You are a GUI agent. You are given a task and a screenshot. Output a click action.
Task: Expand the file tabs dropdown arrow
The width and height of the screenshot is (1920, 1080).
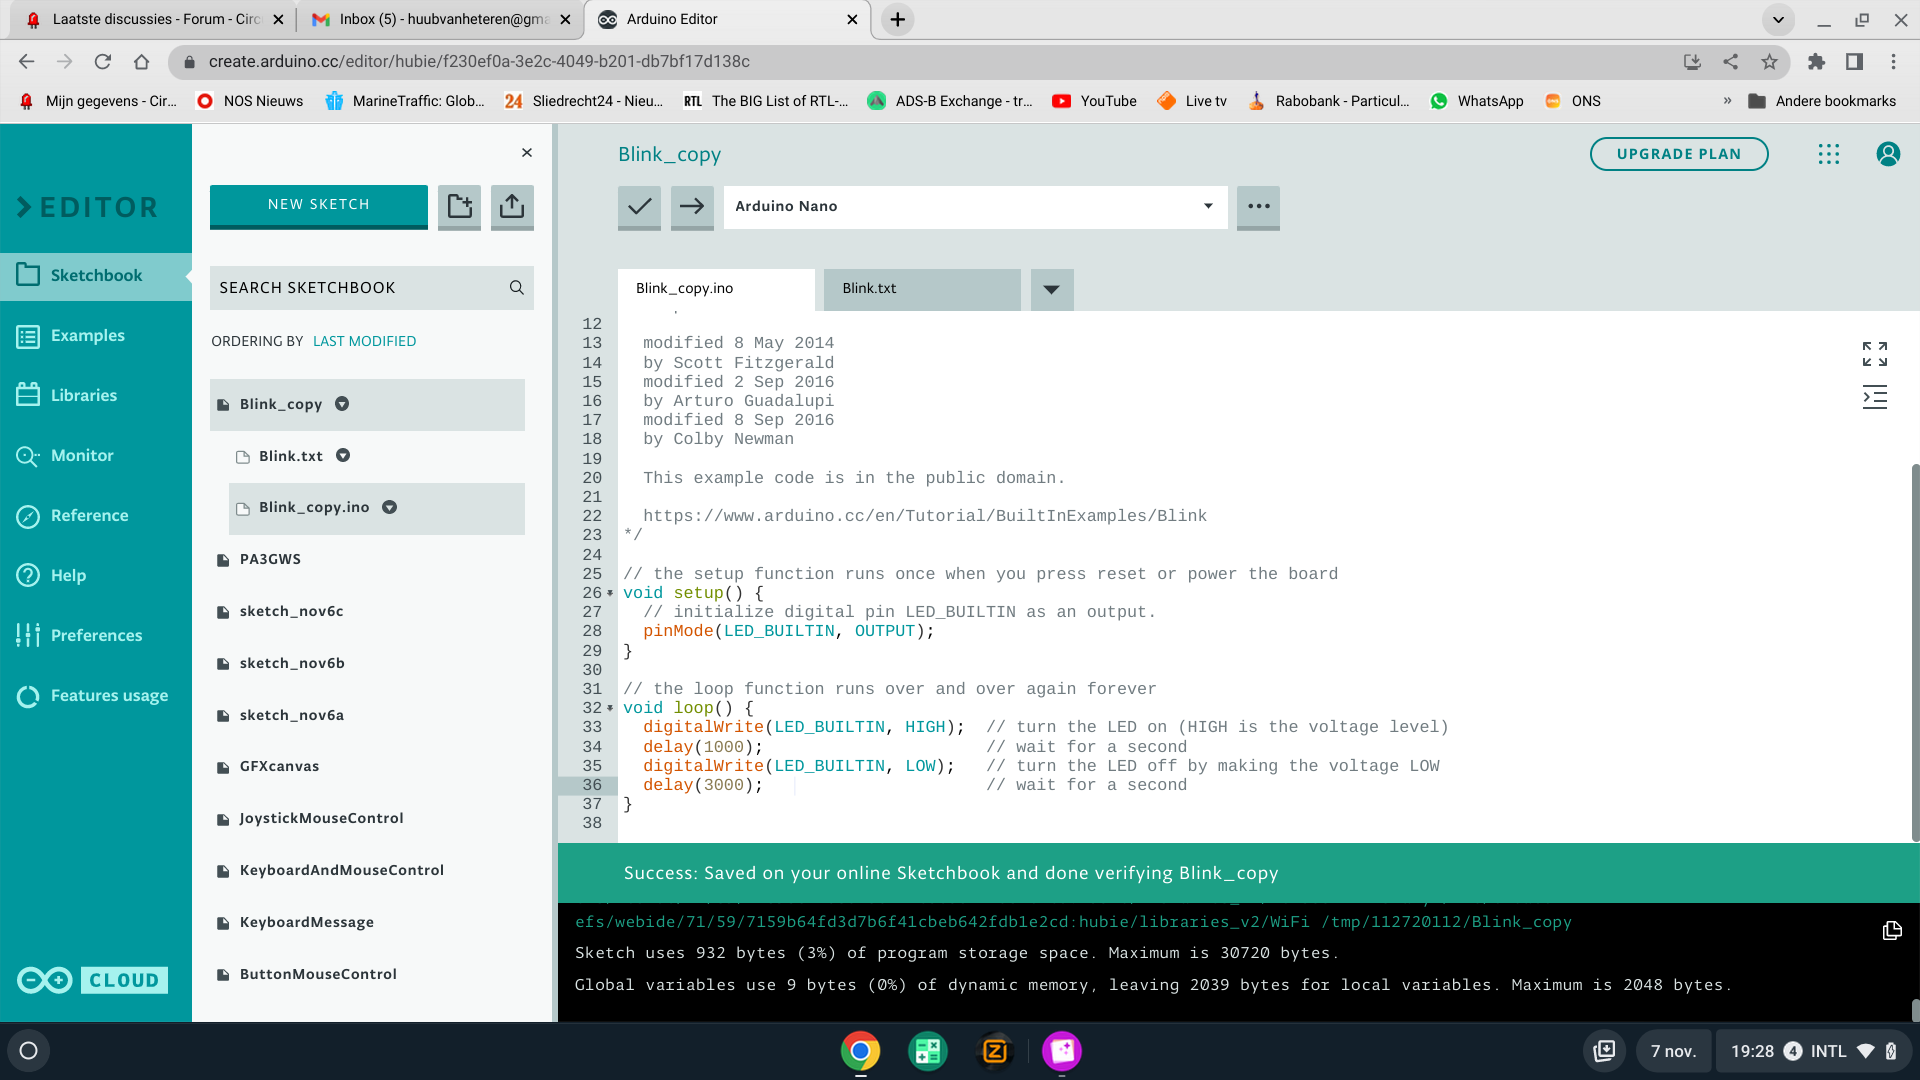click(1051, 289)
